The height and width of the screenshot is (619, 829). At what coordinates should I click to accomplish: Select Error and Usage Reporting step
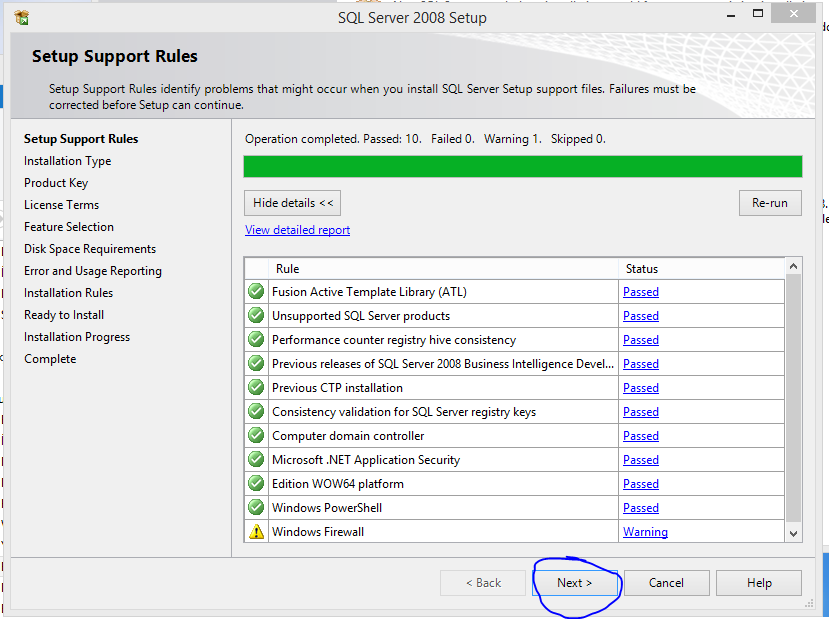point(93,271)
